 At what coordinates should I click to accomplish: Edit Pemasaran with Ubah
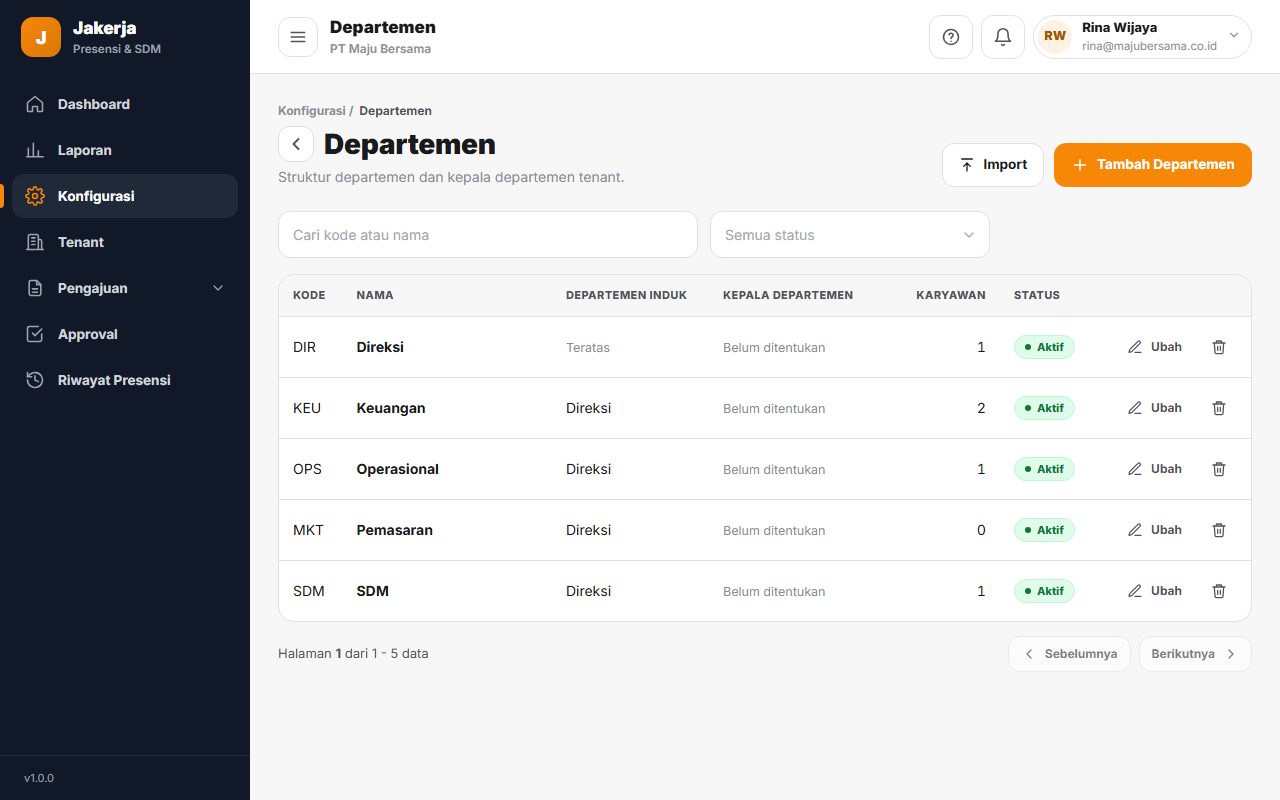[x=1155, y=530]
